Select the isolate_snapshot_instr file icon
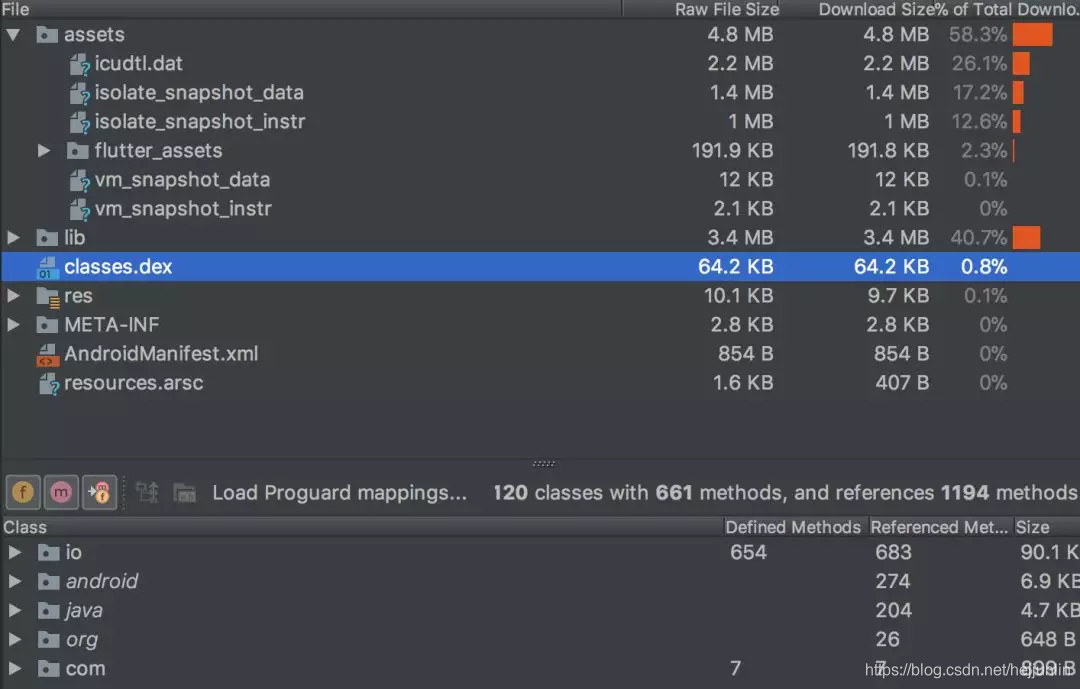Screen dimensions: 1080x689 [80, 122]
